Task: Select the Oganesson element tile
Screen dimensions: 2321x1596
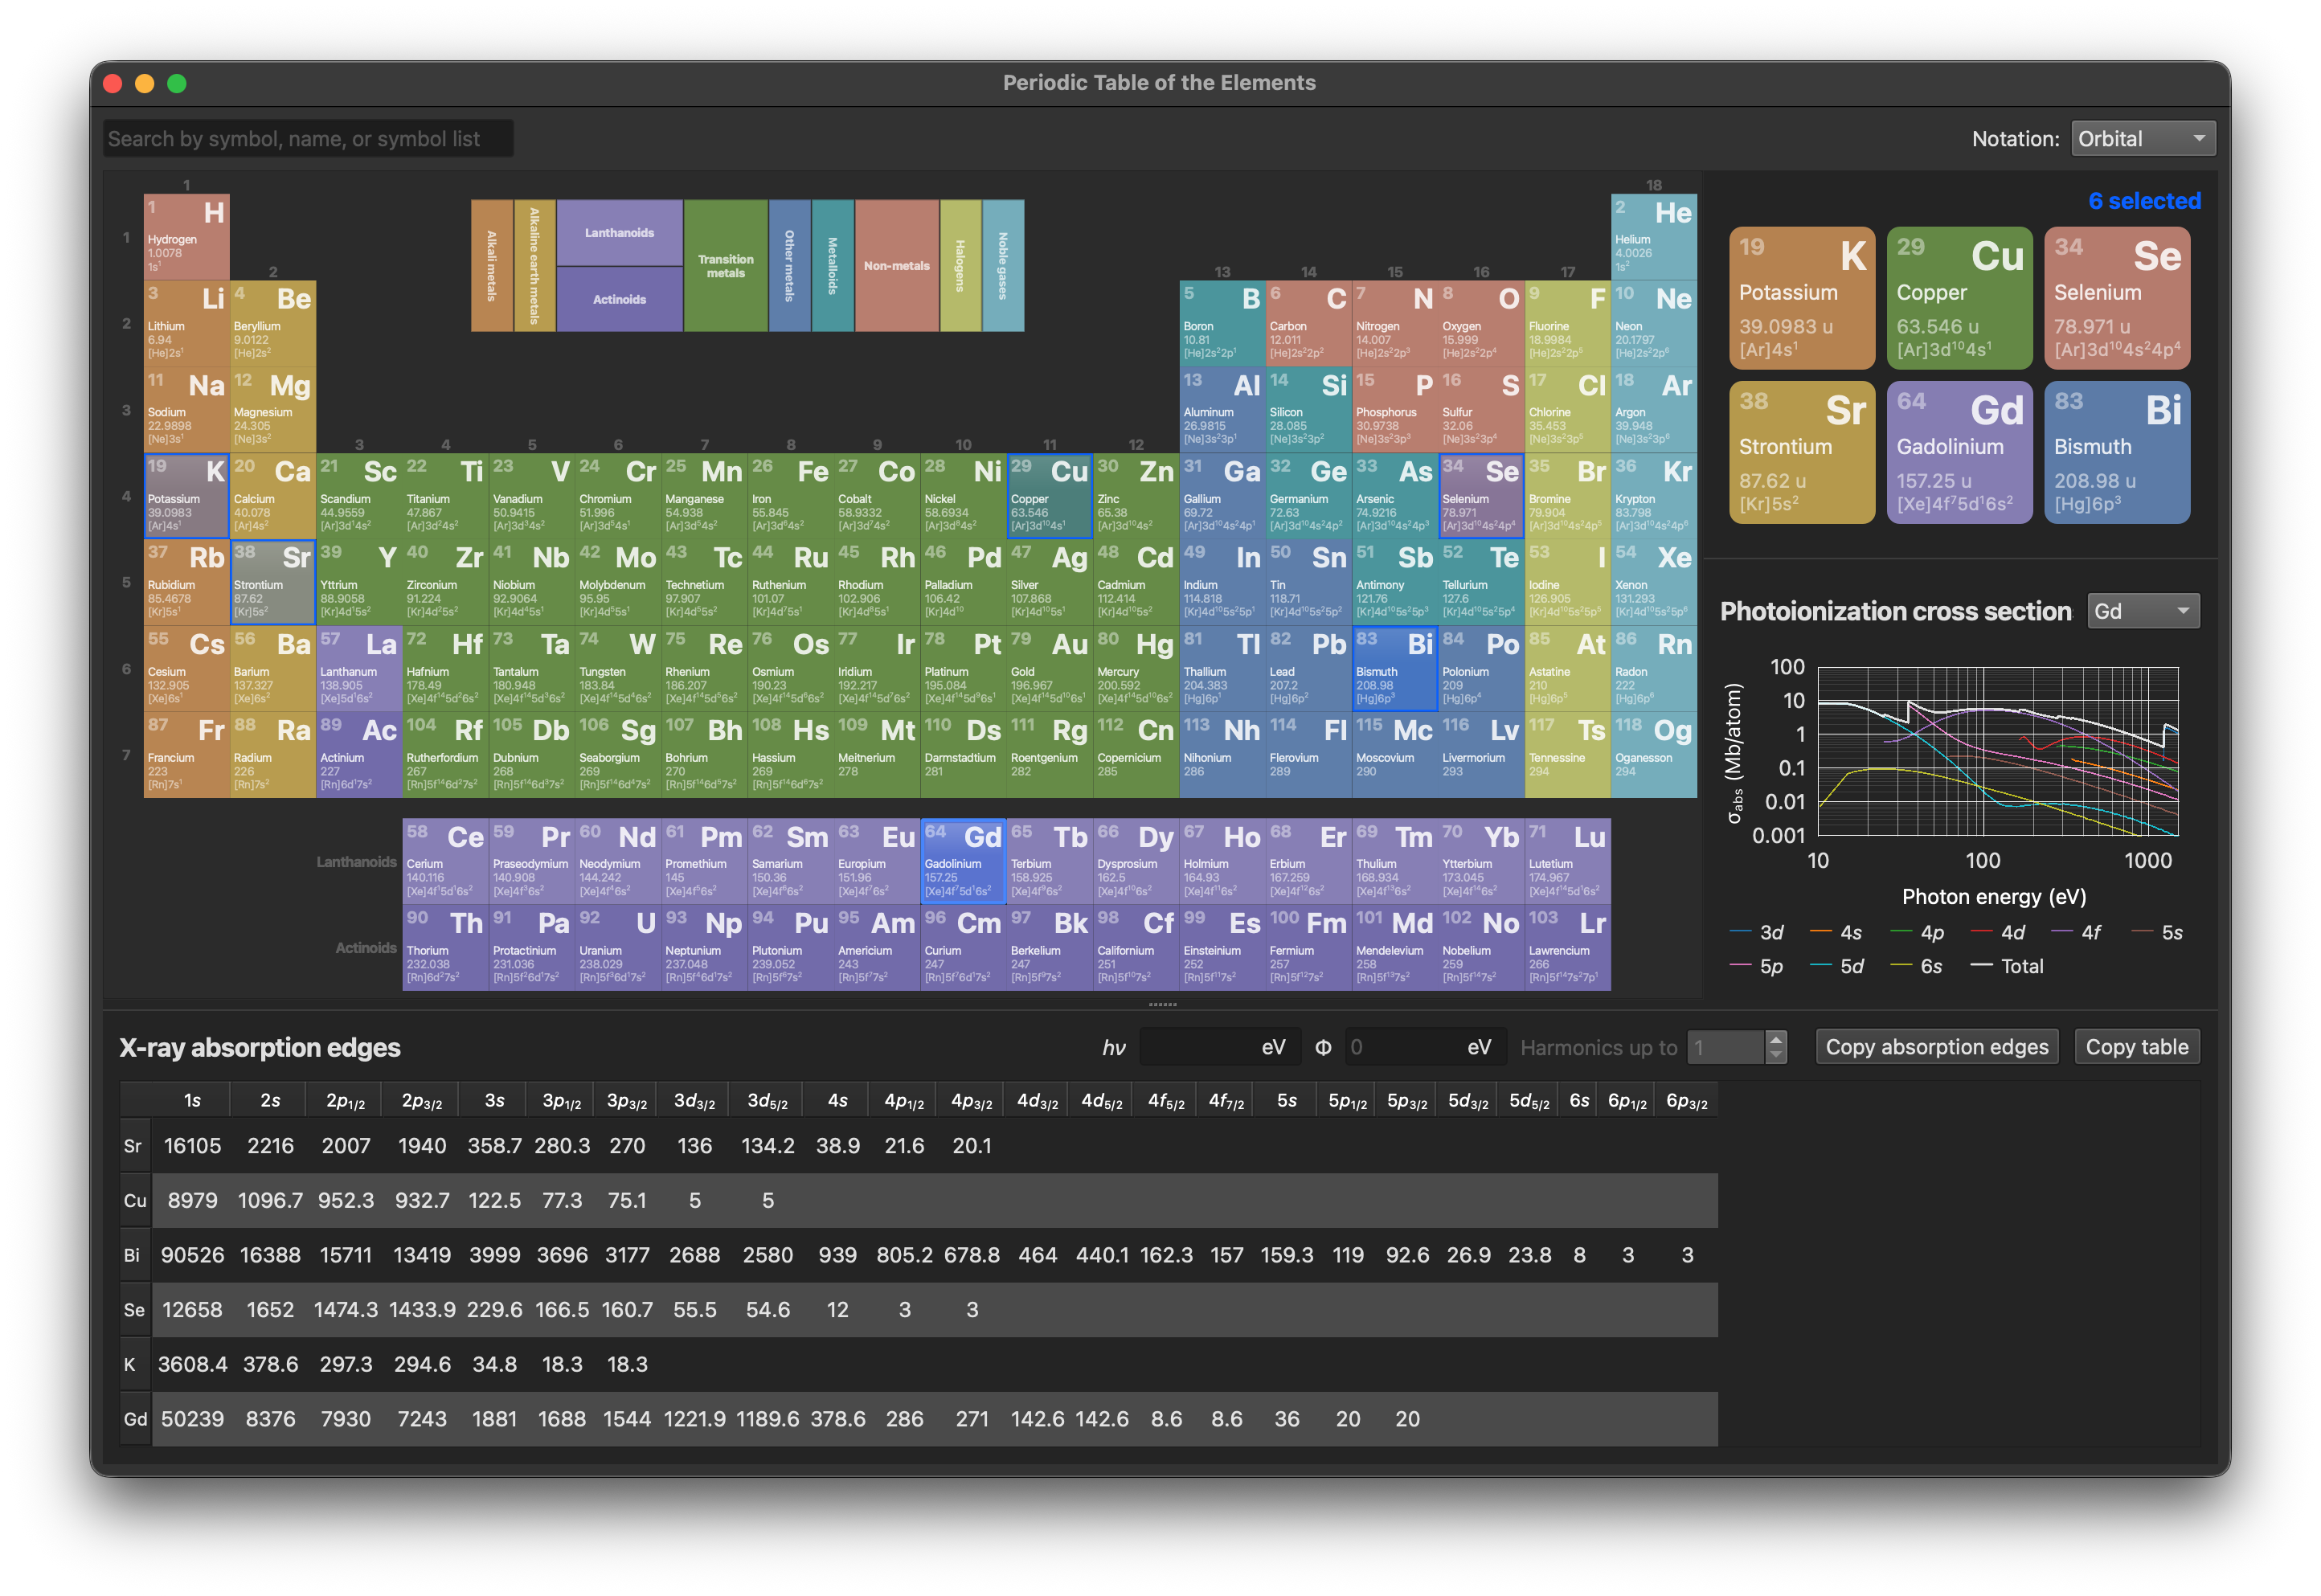Action: (1653, 755)
